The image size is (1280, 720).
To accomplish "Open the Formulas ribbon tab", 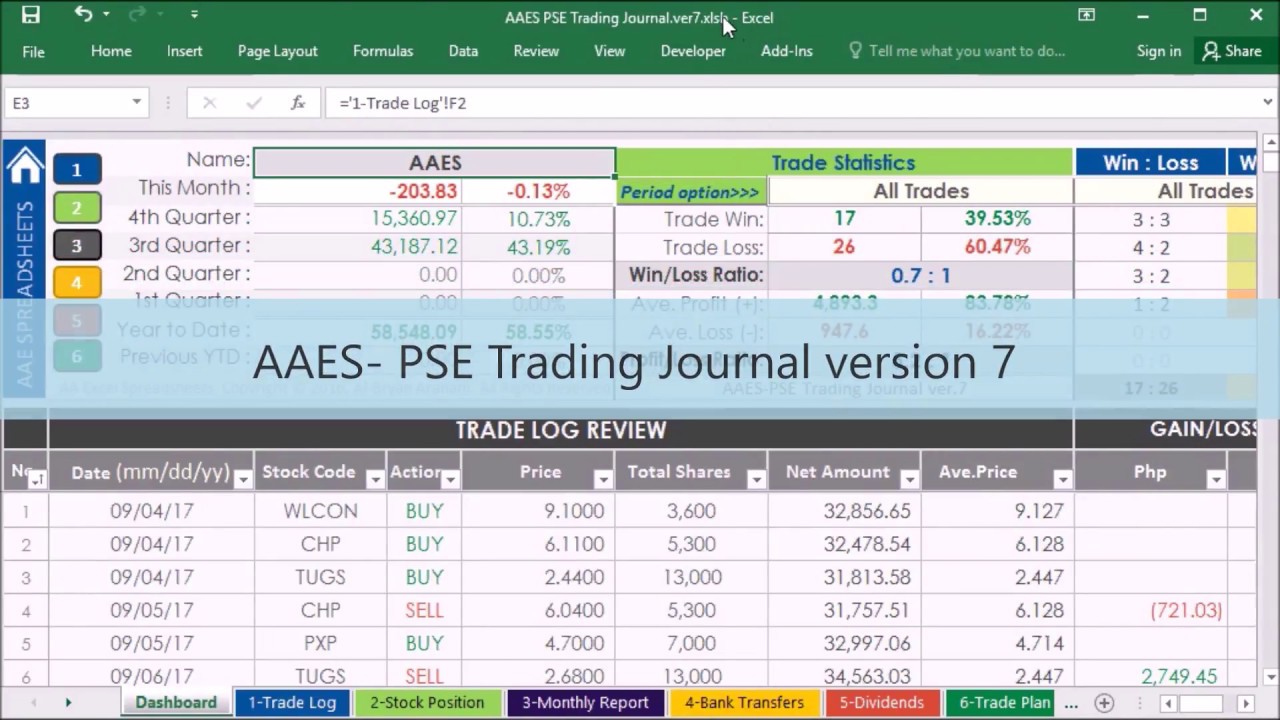I will (x=383, y=51).
